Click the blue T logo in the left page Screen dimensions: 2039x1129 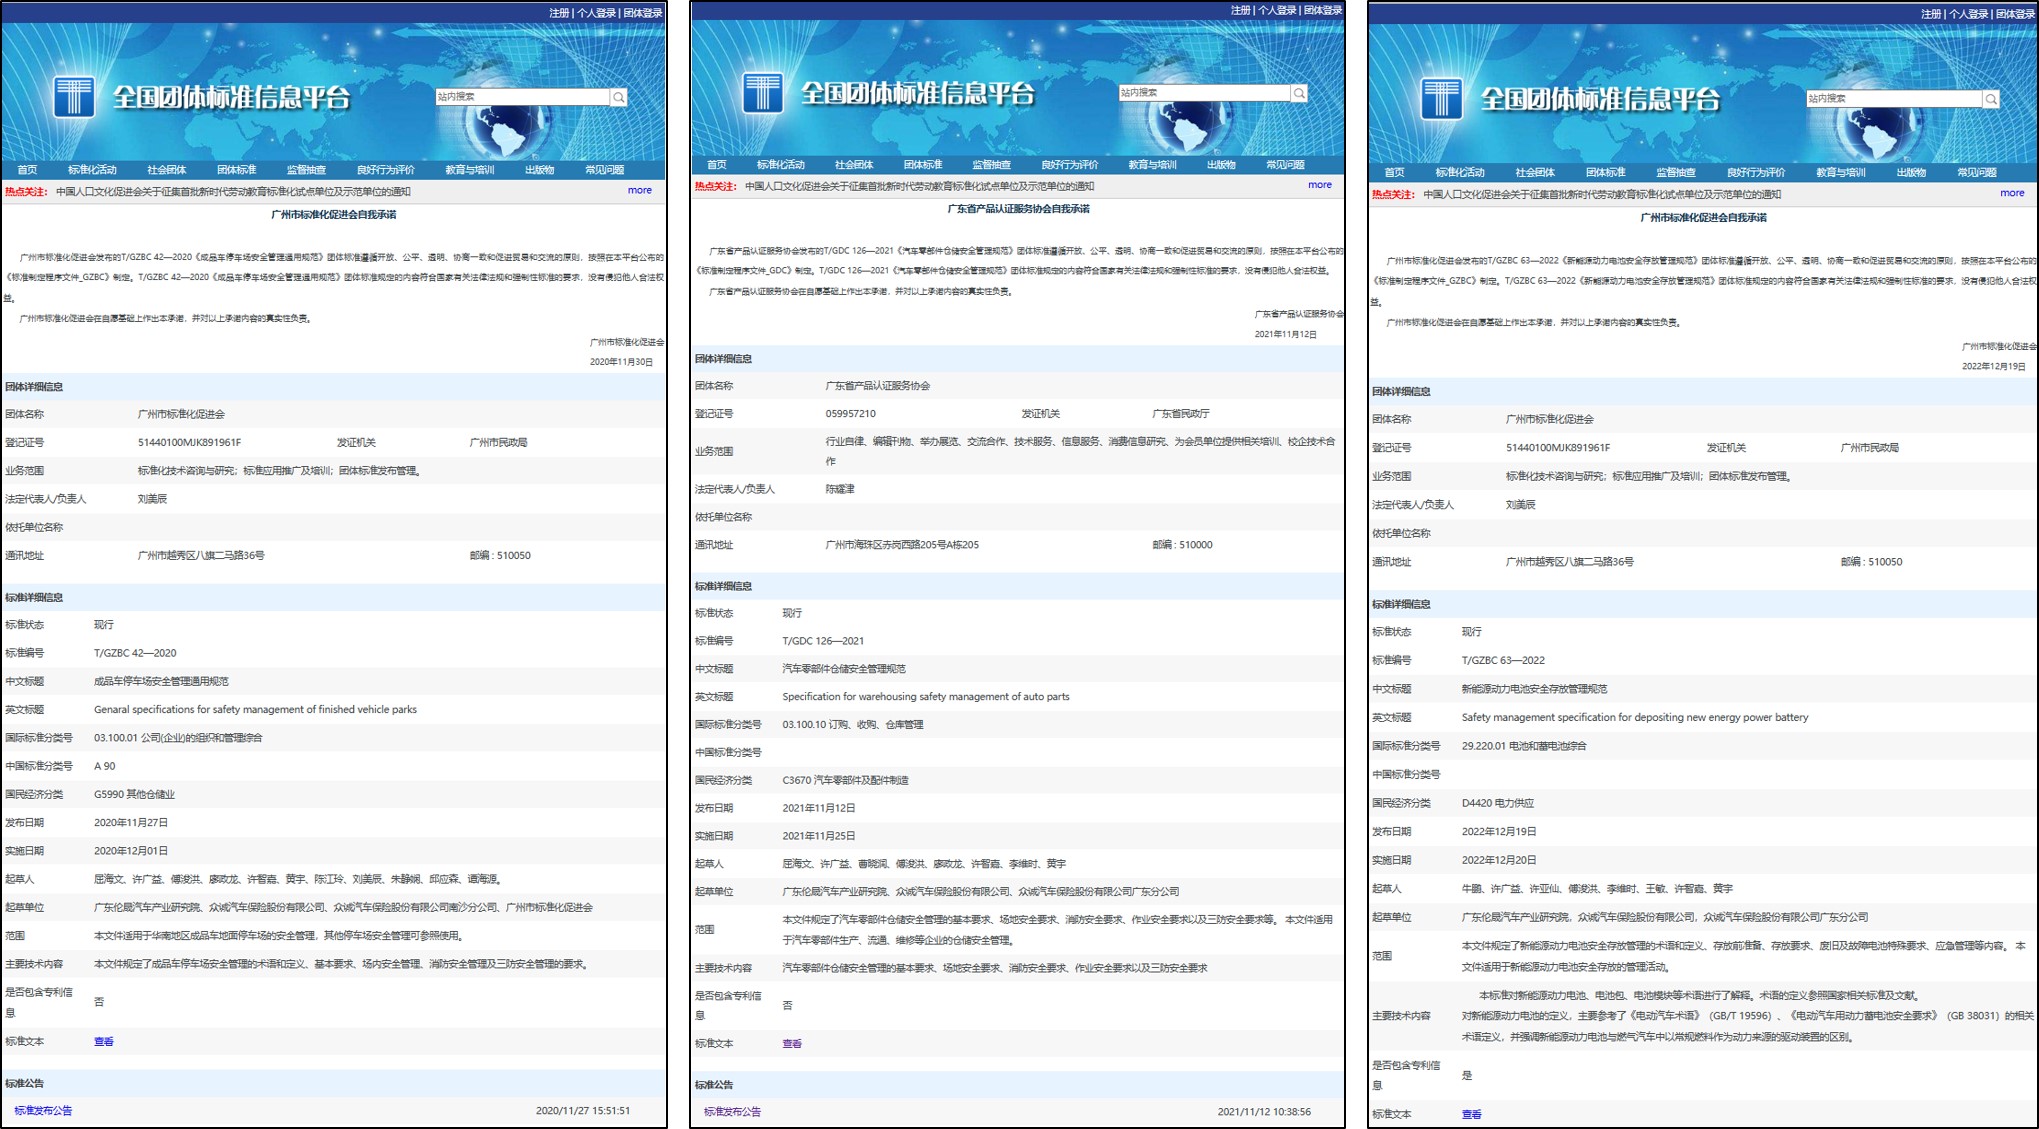(74, 97)
